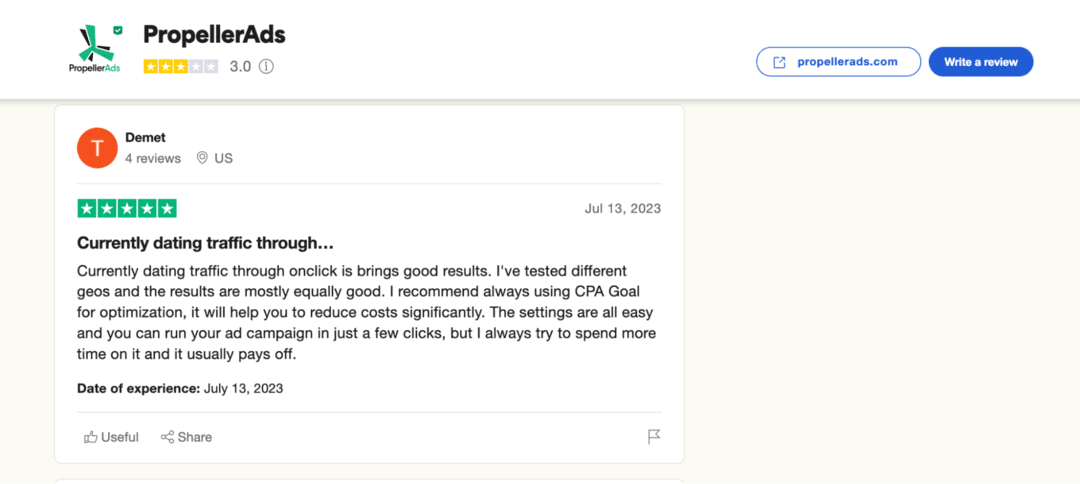Visit propellerads.com via the external link button
Screen dimensions: 1080x484
[838, 62]
